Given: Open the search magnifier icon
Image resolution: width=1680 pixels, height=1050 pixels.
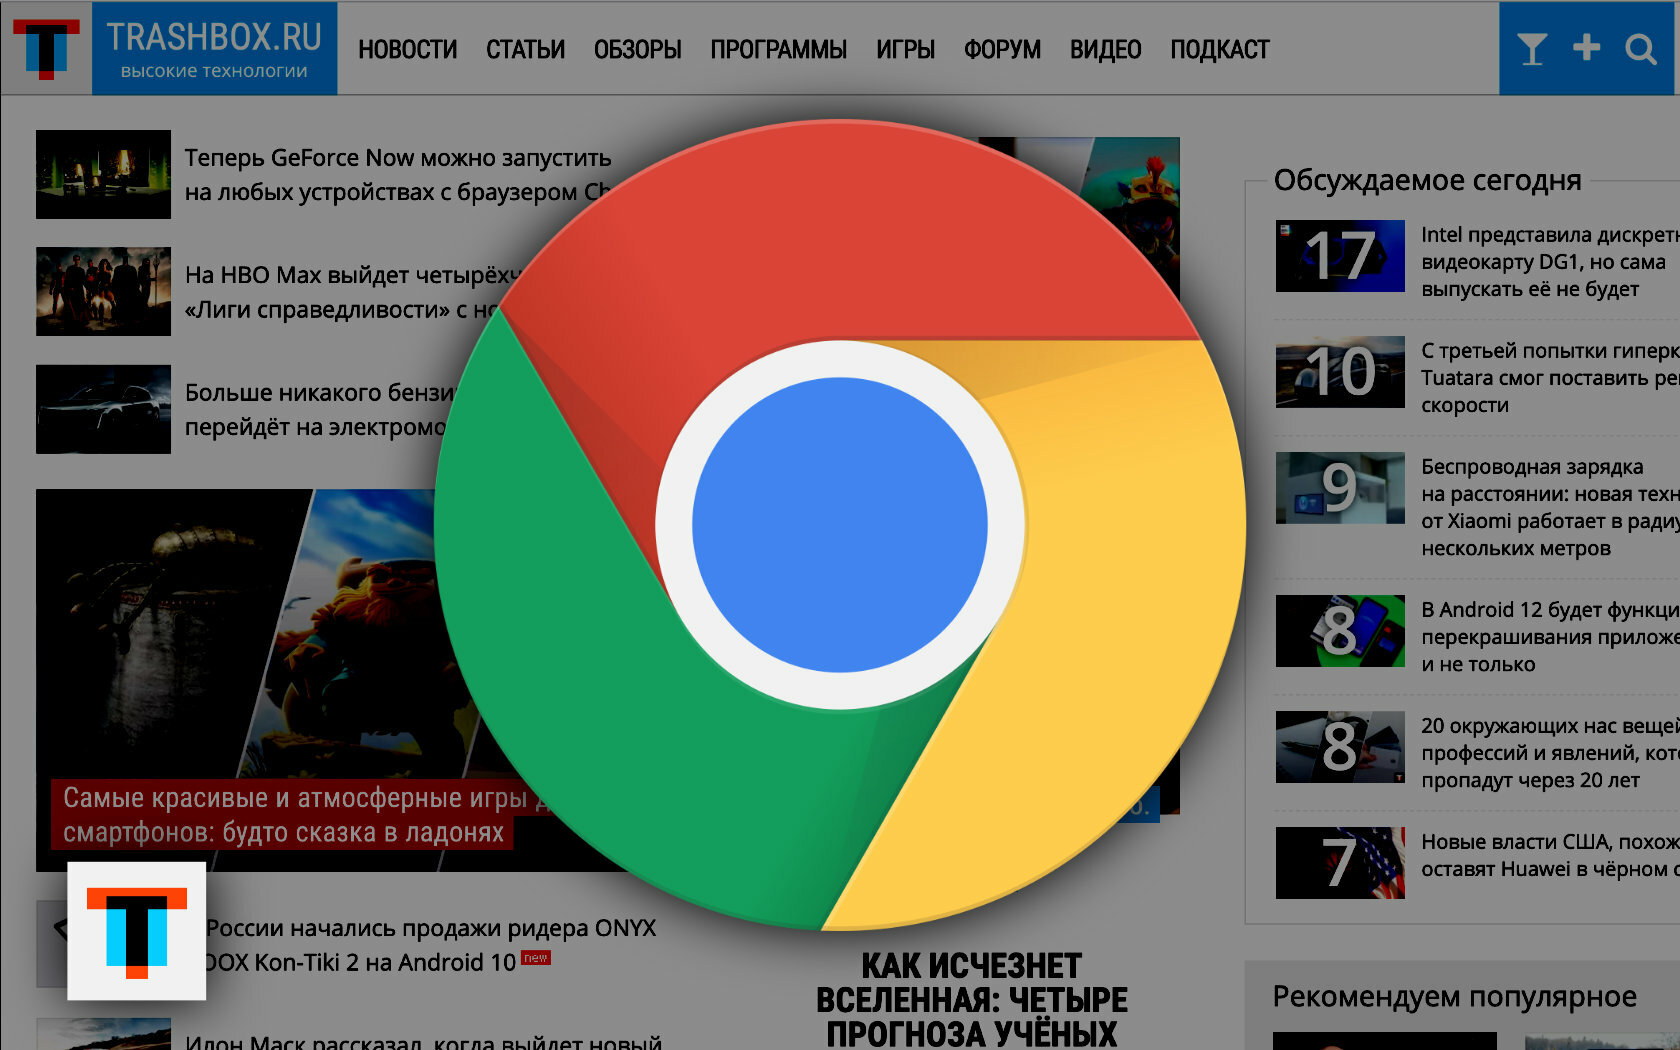Looking at the screenshot, I should point(1641,48).
